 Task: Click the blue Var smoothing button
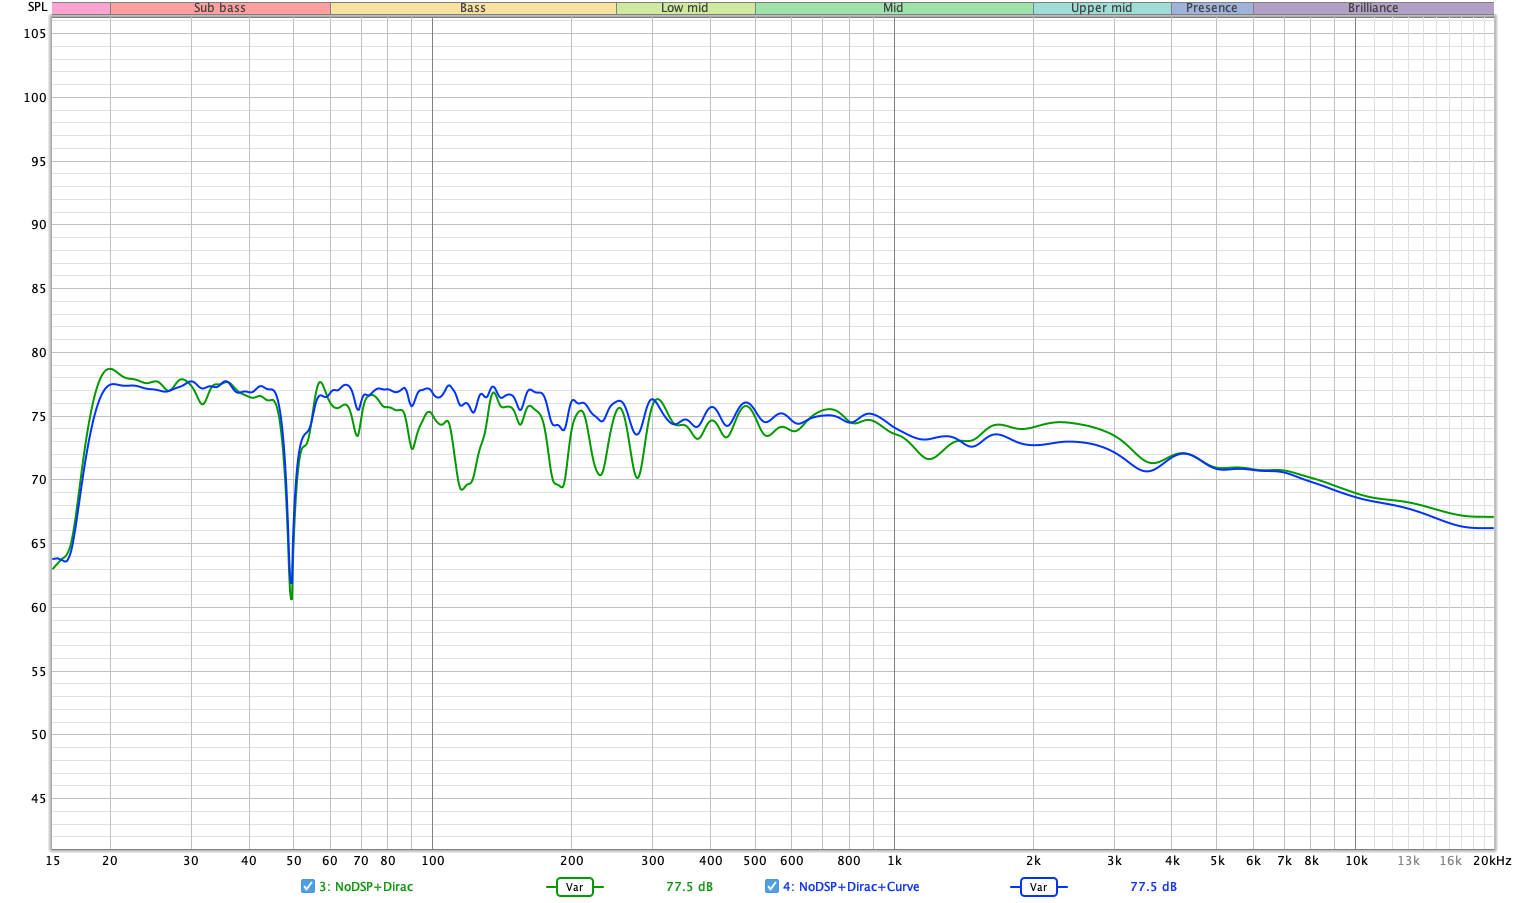pos(1038,887)
